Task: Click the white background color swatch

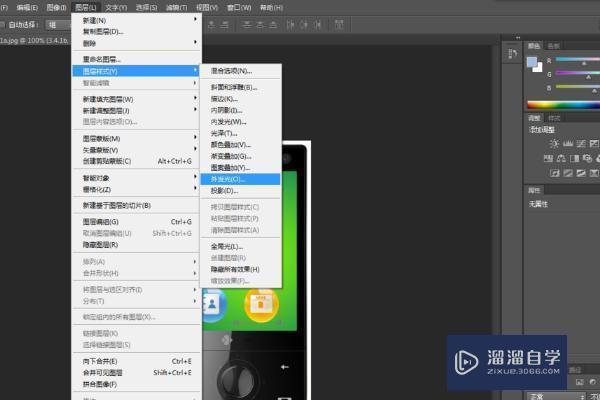Action: pos(538,68)
